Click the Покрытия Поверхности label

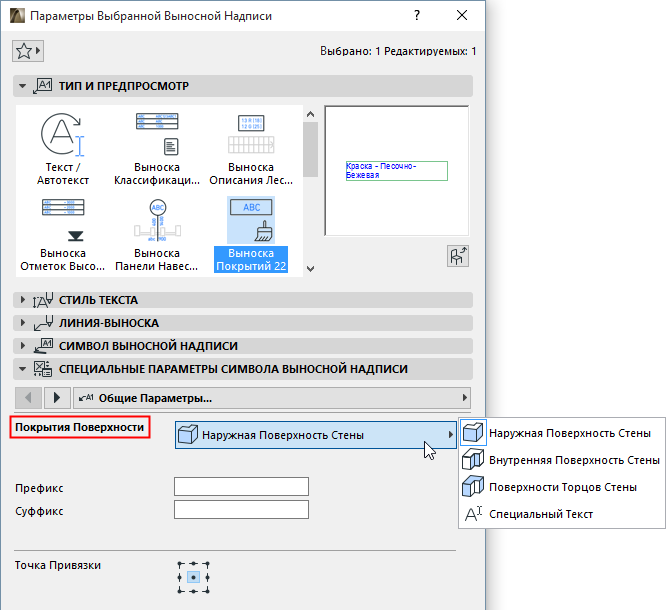click(80, 427)
